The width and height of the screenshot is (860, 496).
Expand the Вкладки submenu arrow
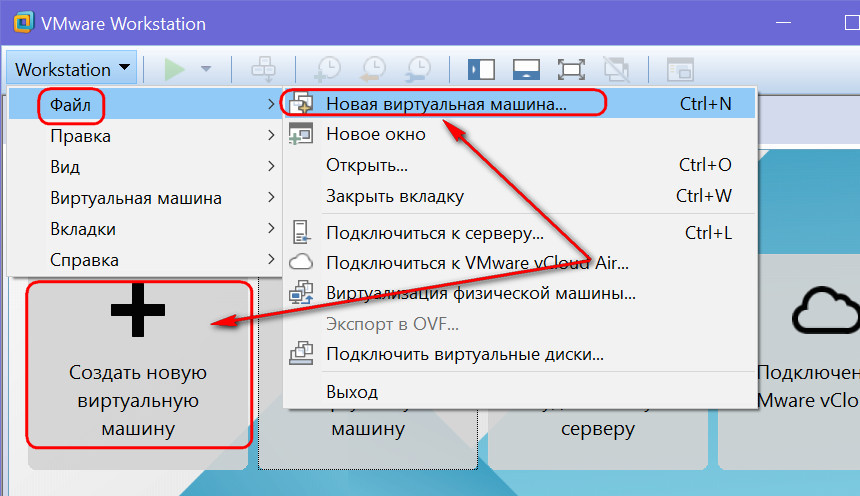(271, 228)
